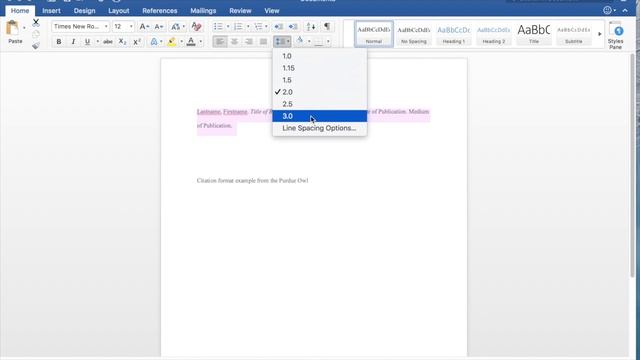Decrease the paragraph indent
The width and height of the screenshot is (640, 360).
coord(278,27)
